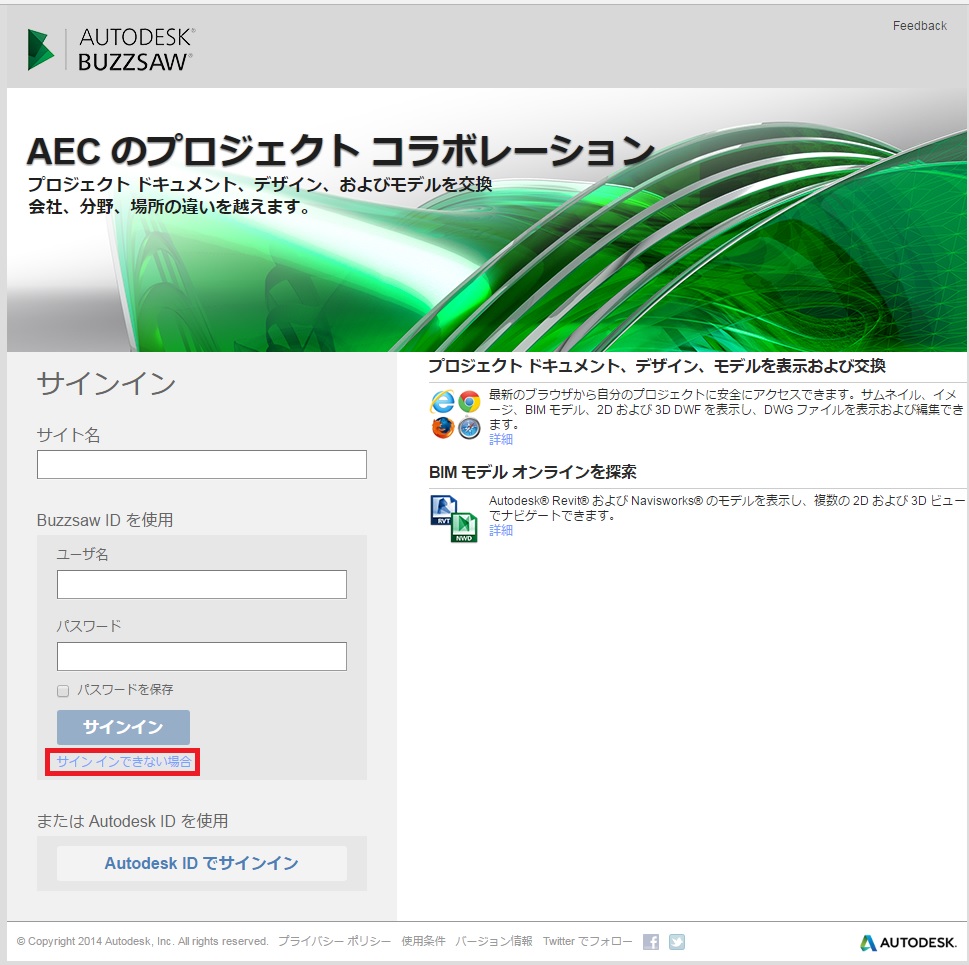Viewport: 969px width, 965px height.
Task: Click the copyright 2014 Autodesk text
Action: (142, 942)
